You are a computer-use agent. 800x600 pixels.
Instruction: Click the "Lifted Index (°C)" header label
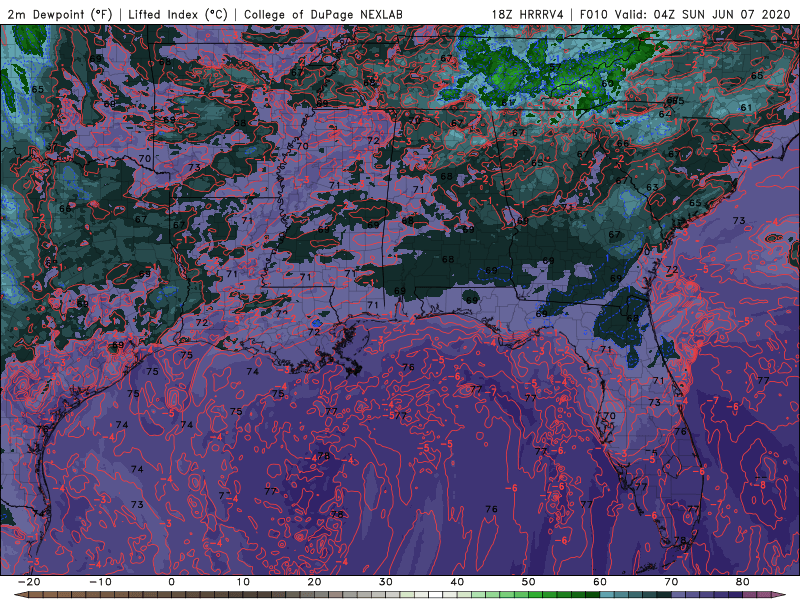(178, 14)
